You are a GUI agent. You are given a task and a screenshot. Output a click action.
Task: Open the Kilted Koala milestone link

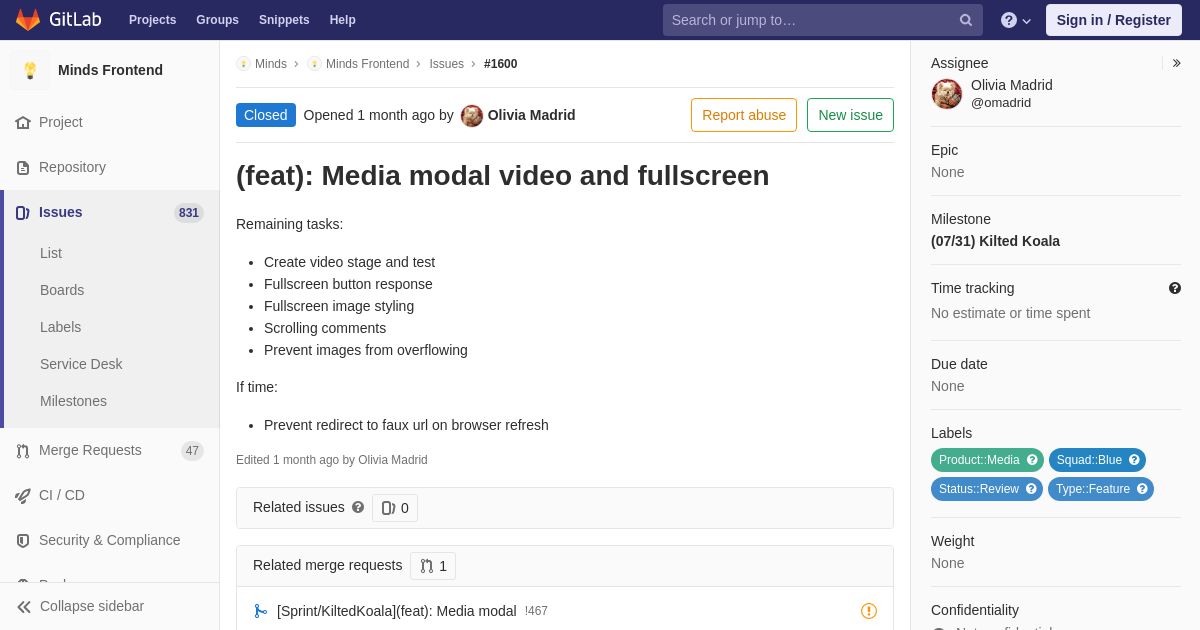point(995,241)
